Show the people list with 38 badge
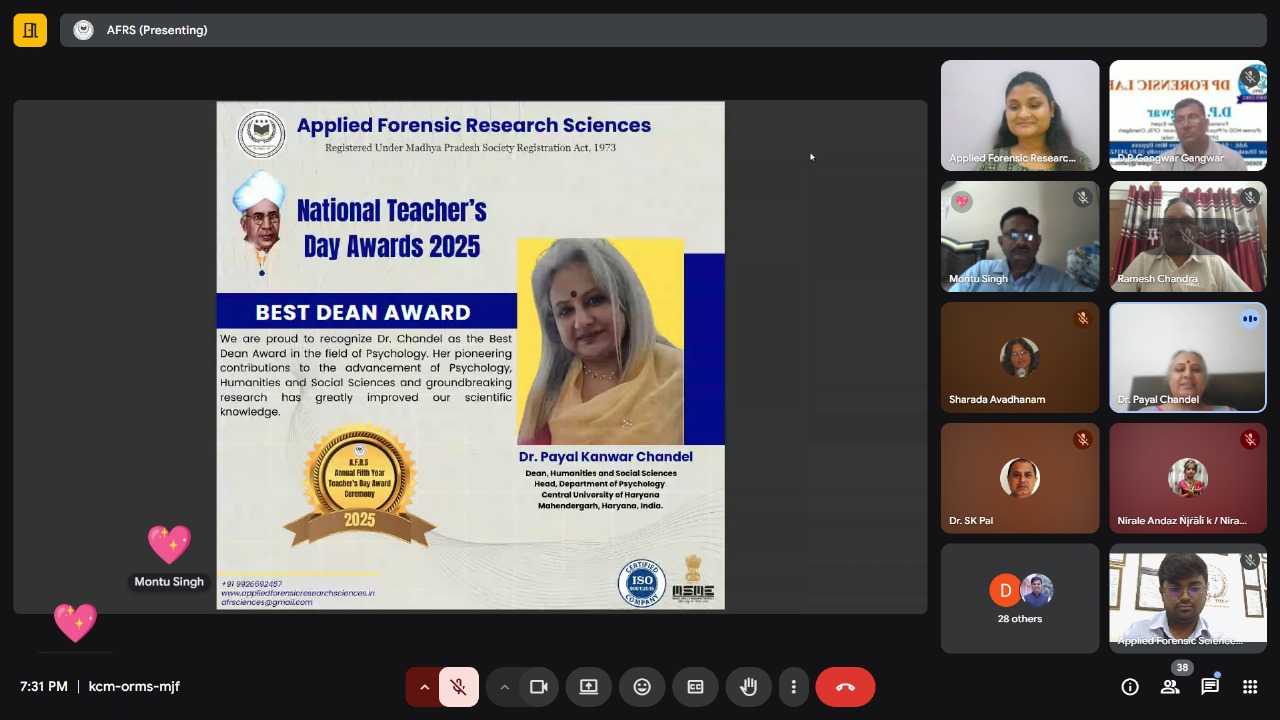 [1170, 687]
